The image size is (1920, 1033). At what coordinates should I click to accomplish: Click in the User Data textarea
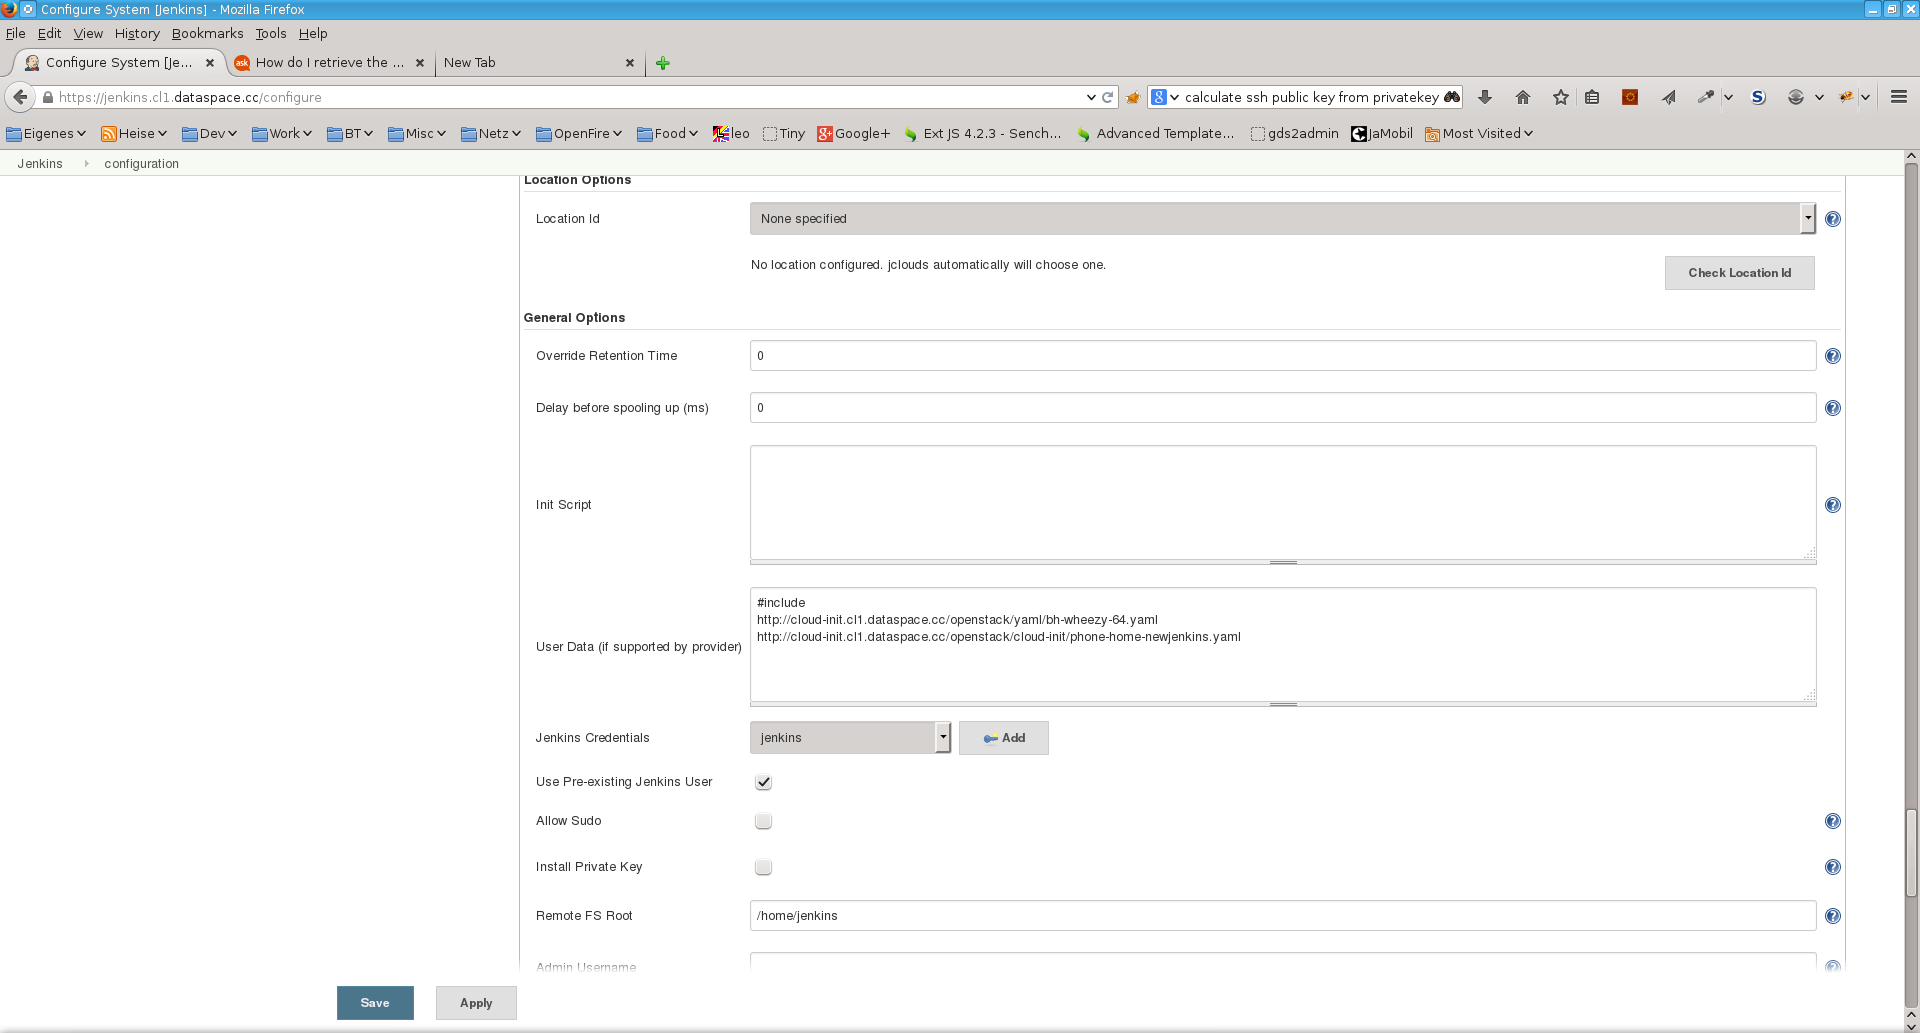1283,645
